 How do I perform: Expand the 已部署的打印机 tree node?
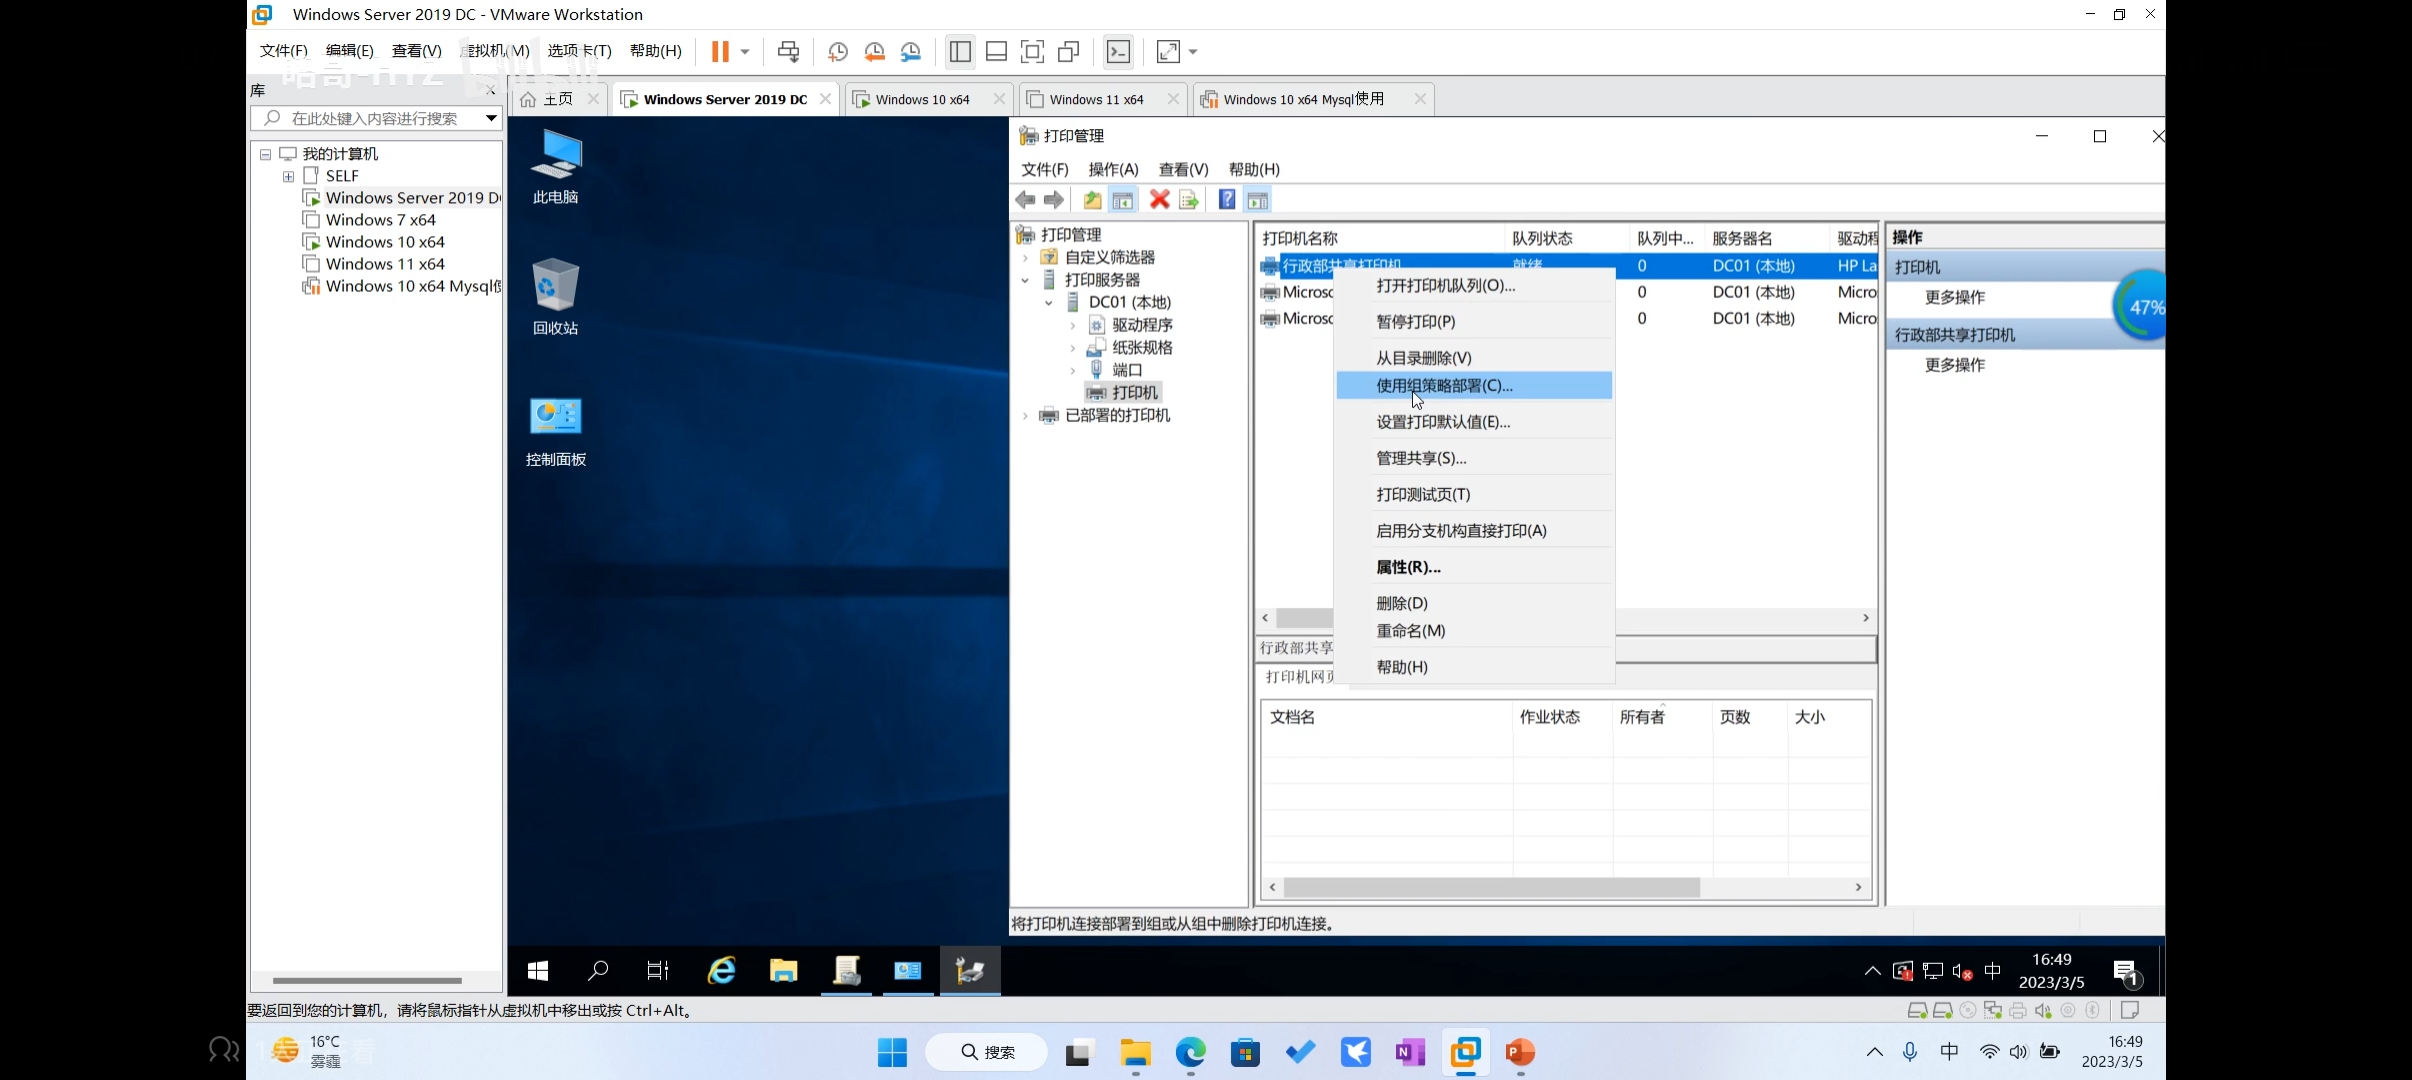coord(1025,416)
